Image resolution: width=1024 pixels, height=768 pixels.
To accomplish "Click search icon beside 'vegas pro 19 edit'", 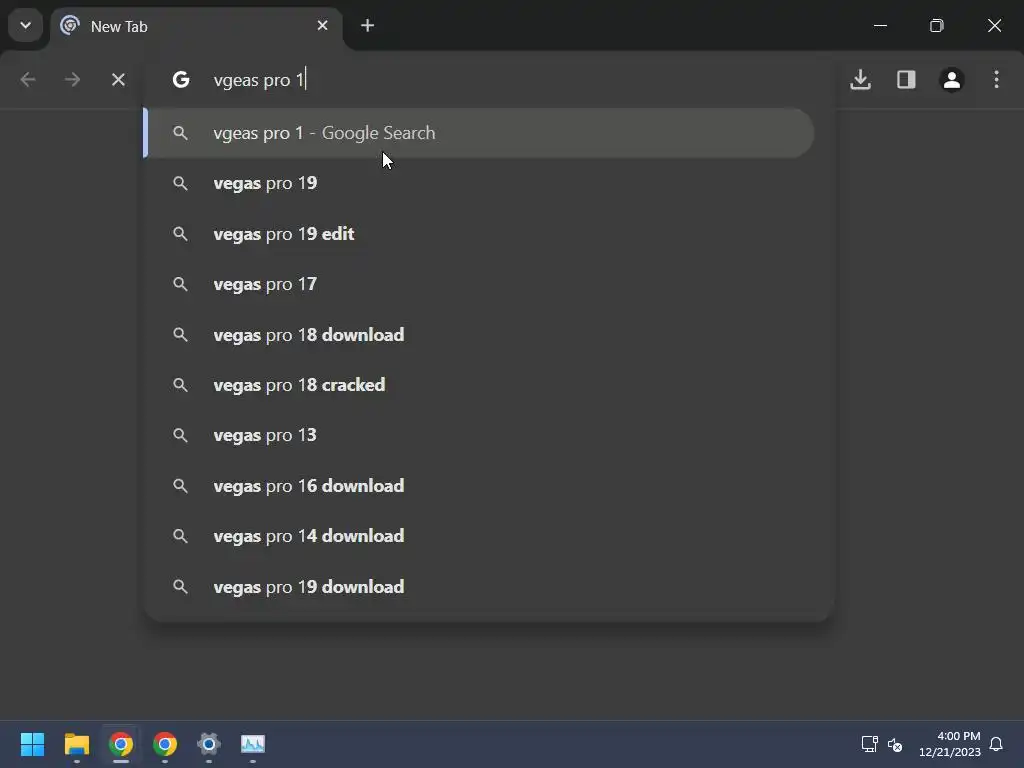I will coord(180,234).
